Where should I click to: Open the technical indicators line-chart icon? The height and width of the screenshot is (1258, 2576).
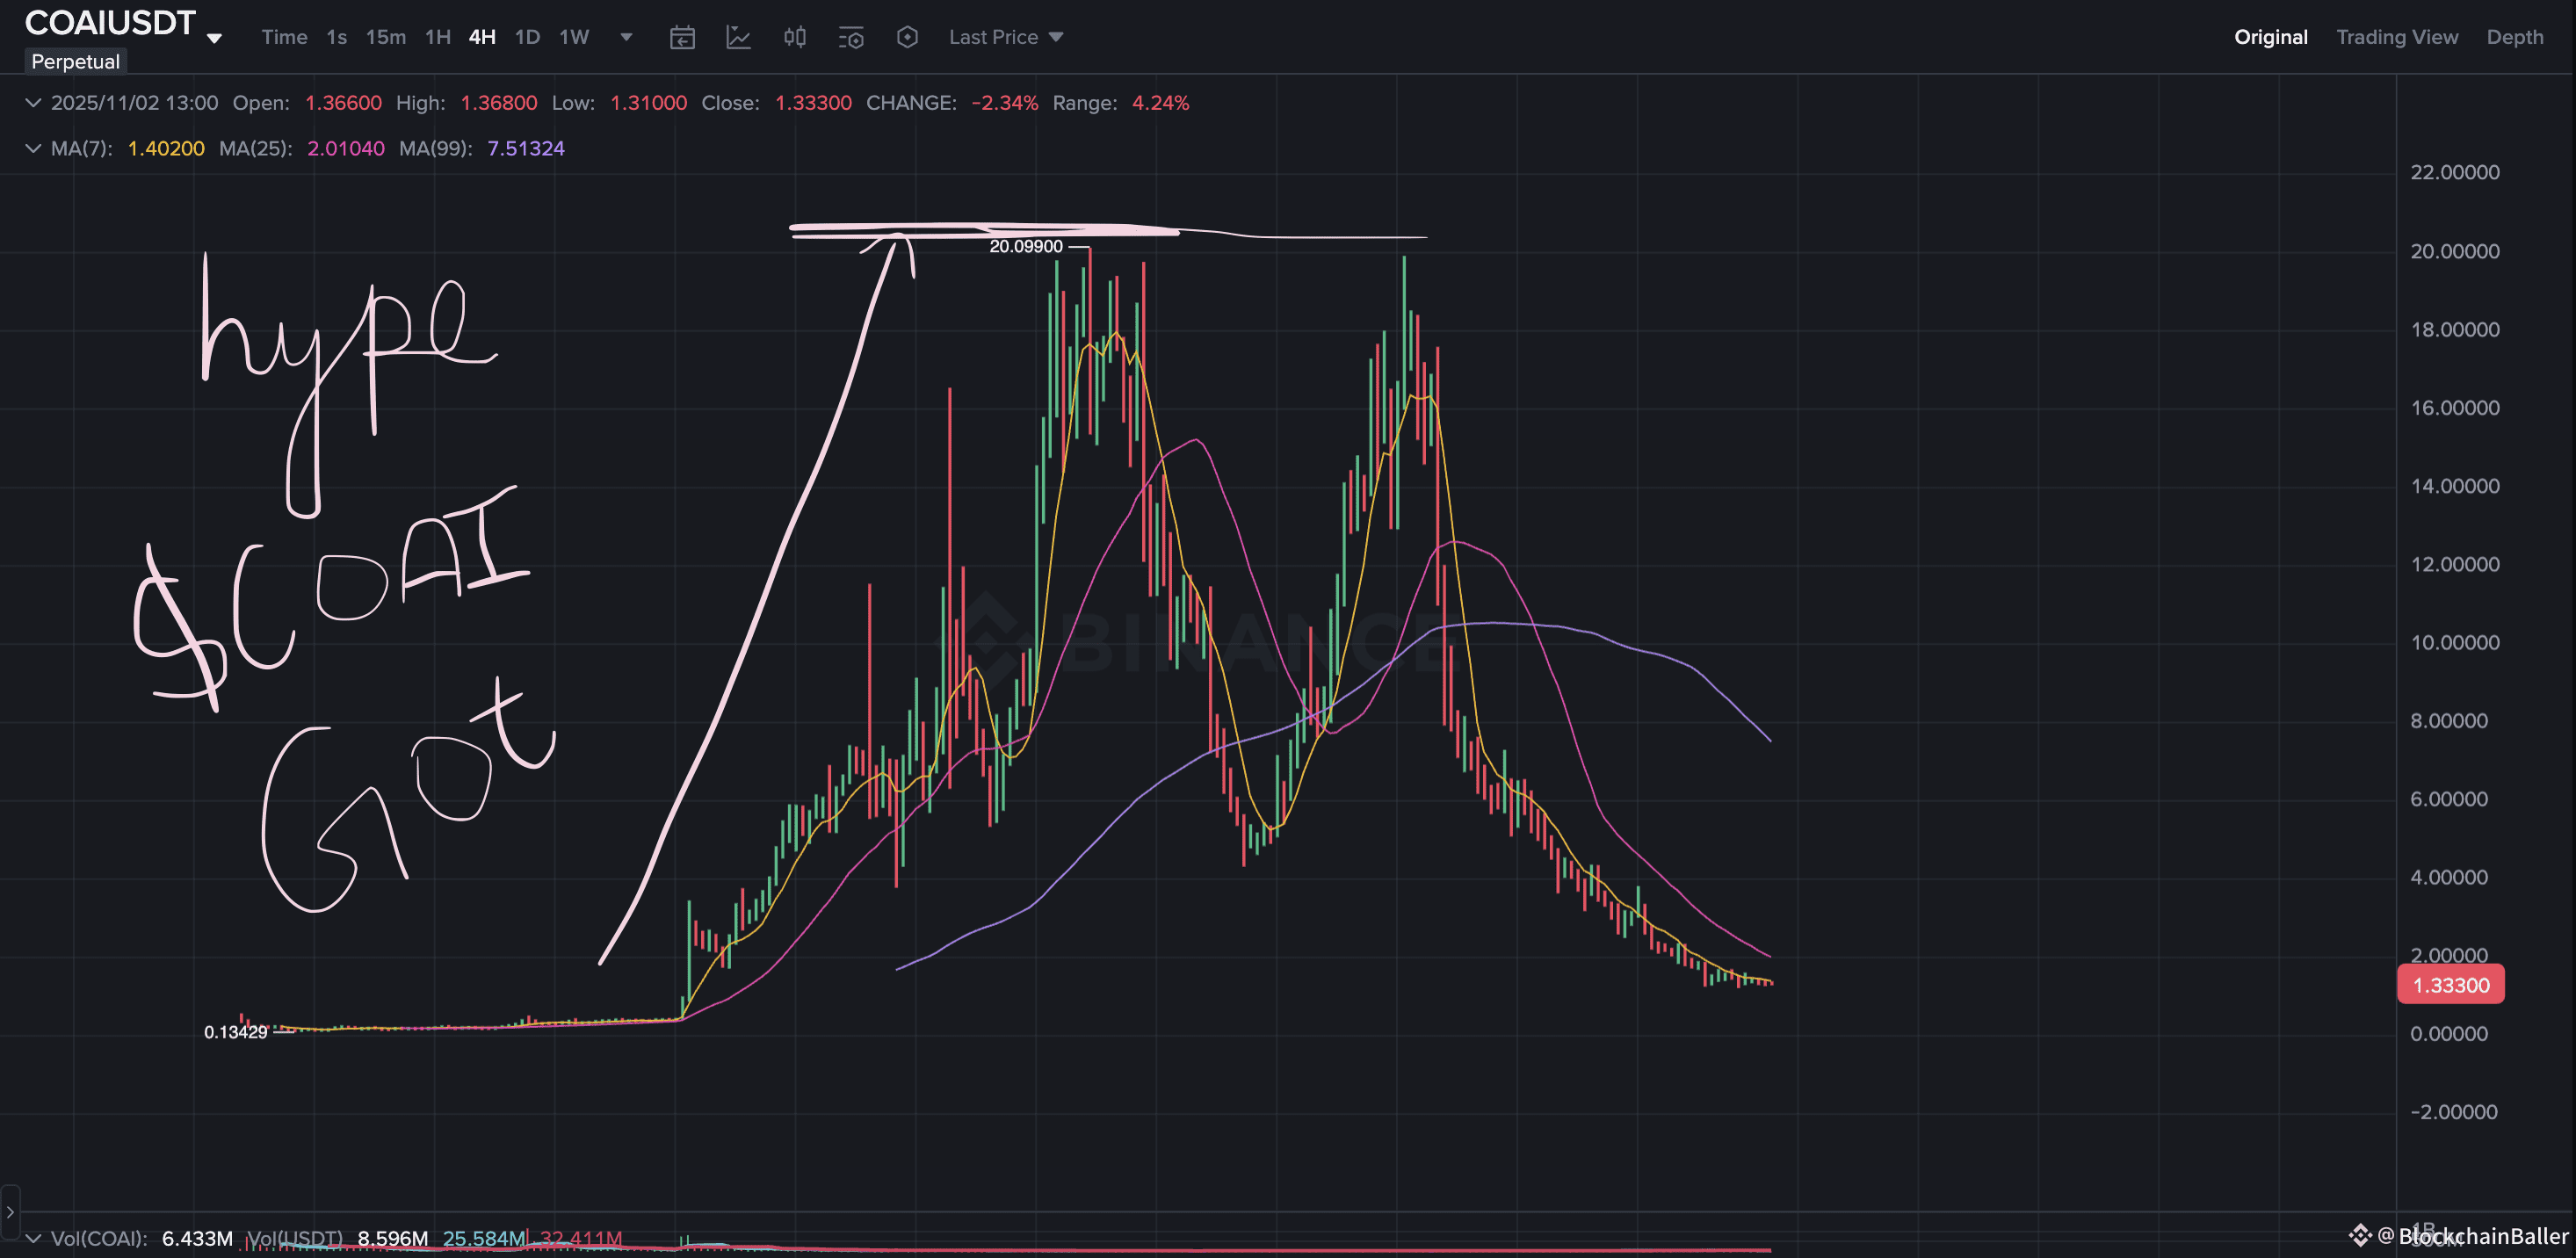(x=738, y=38)
